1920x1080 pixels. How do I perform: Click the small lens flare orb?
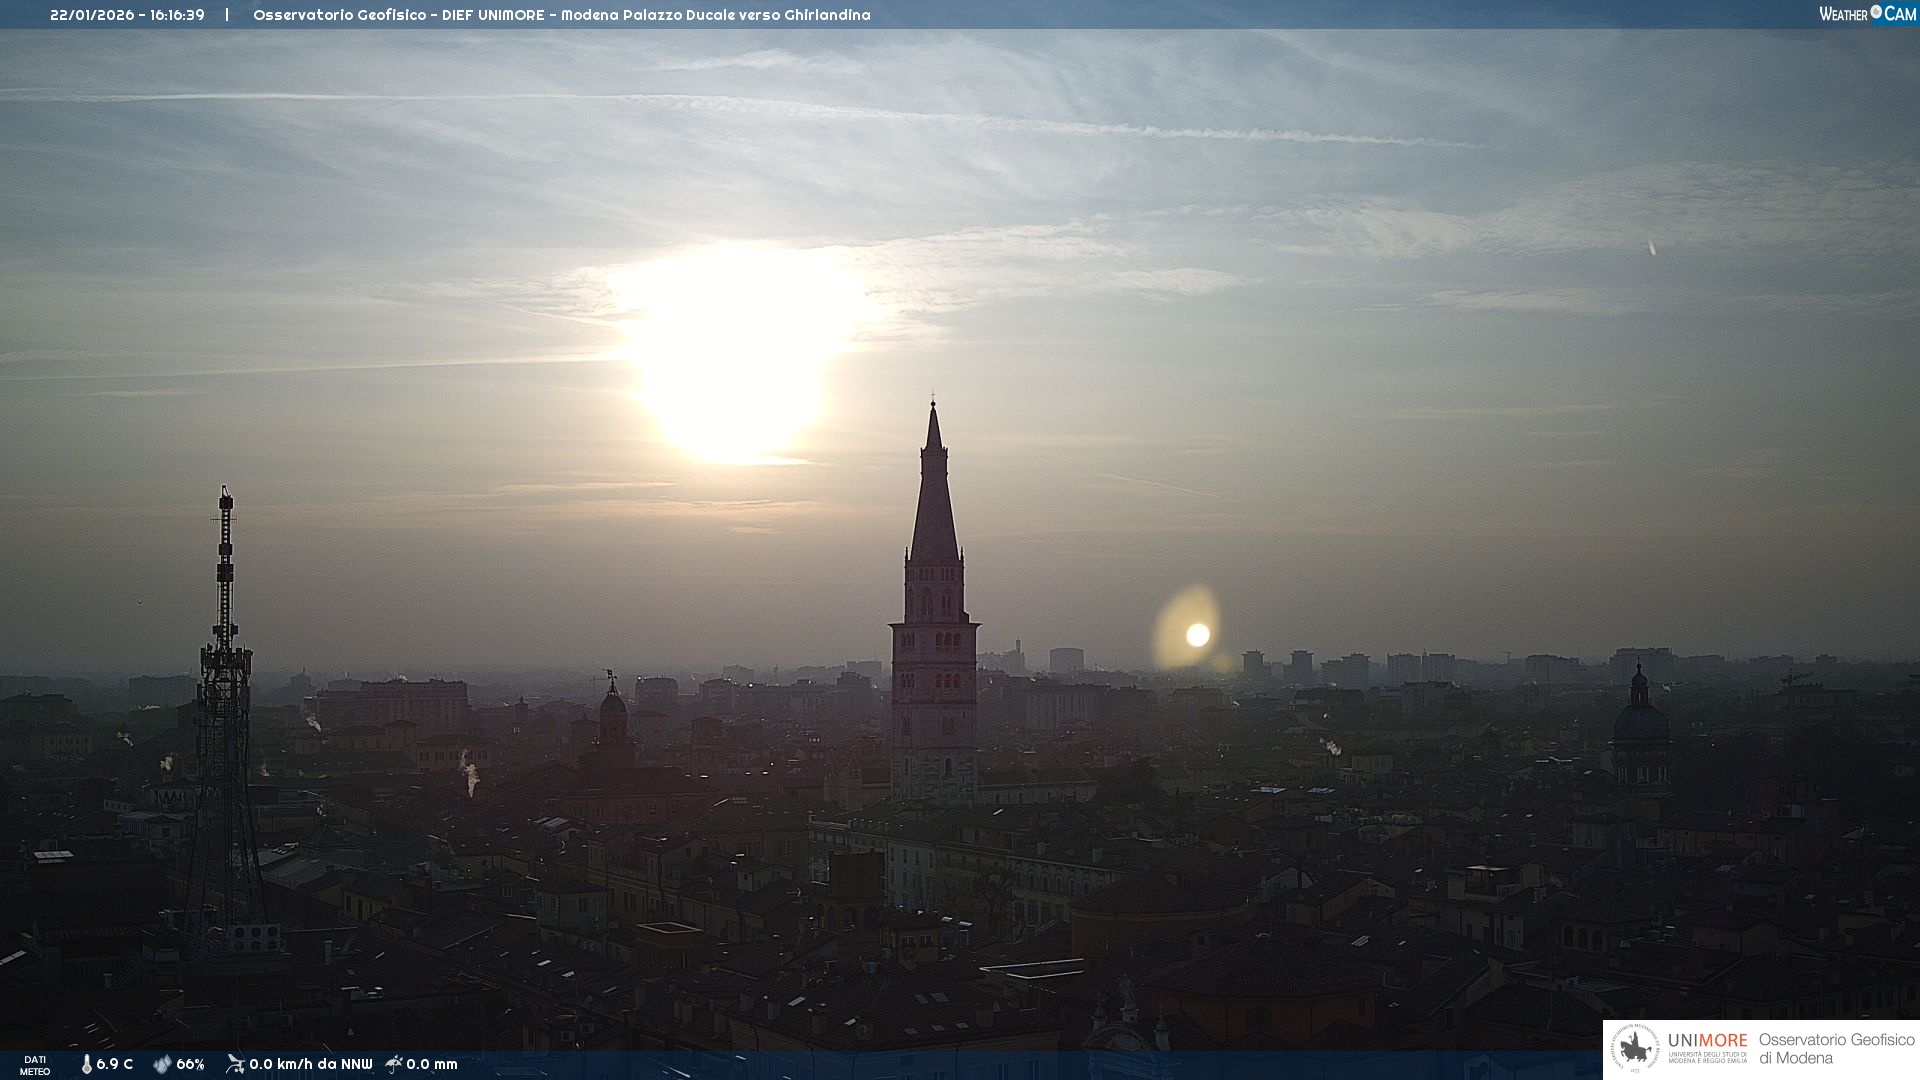click(1197, 635)
